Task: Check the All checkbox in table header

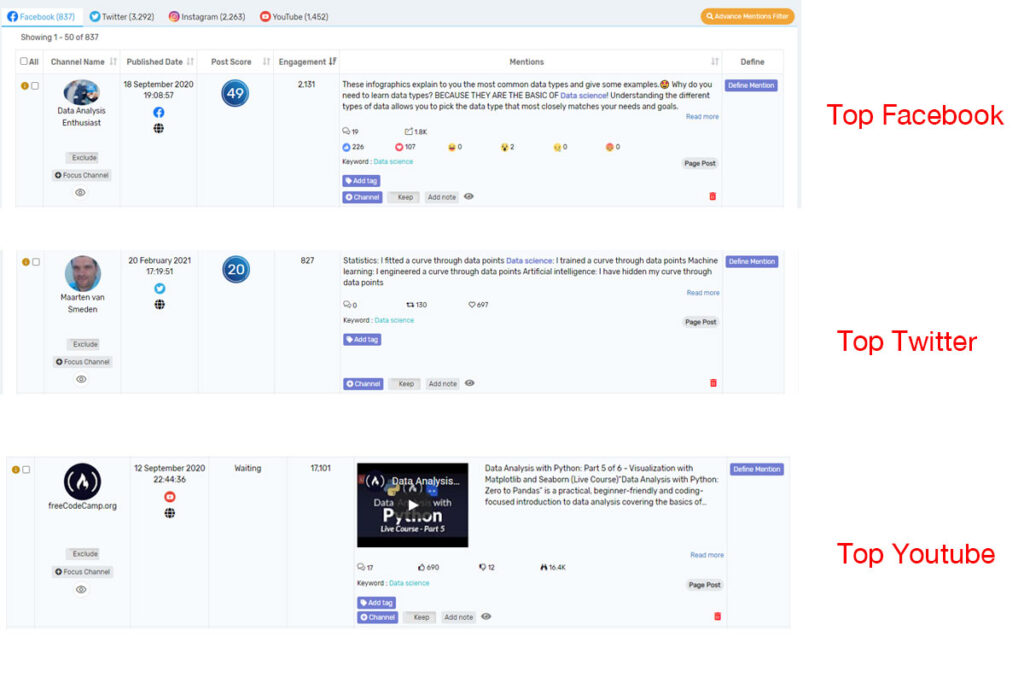Action: click(x=25, y=62)
